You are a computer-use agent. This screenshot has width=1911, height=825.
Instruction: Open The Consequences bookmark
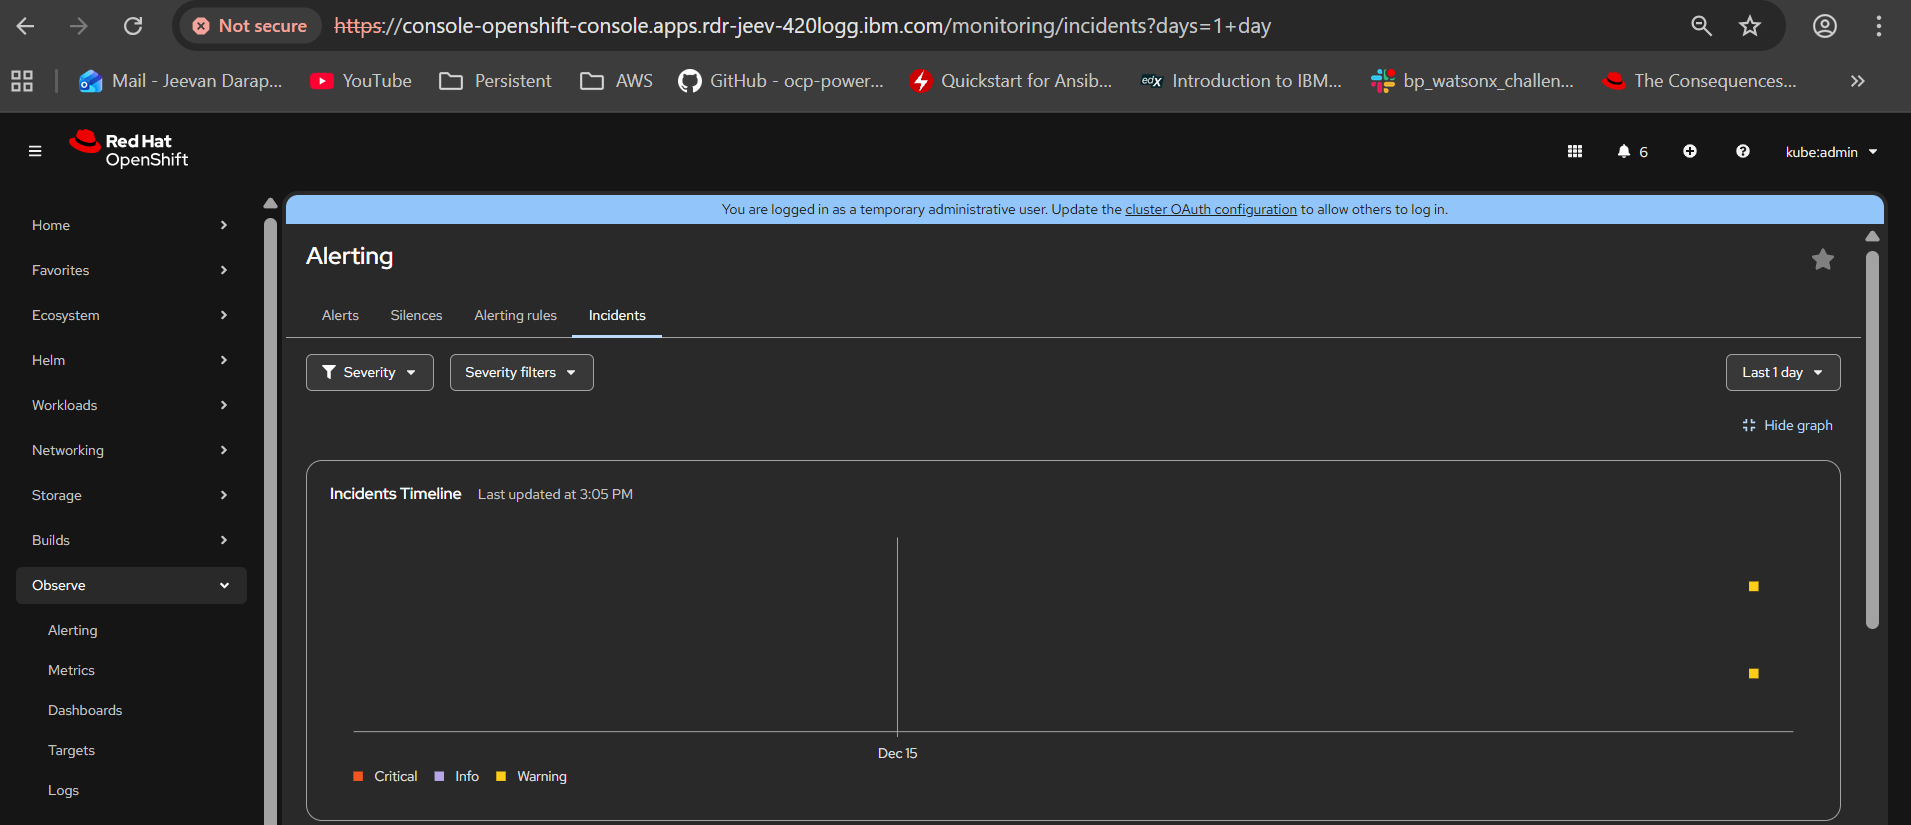tap(1700, 81)
